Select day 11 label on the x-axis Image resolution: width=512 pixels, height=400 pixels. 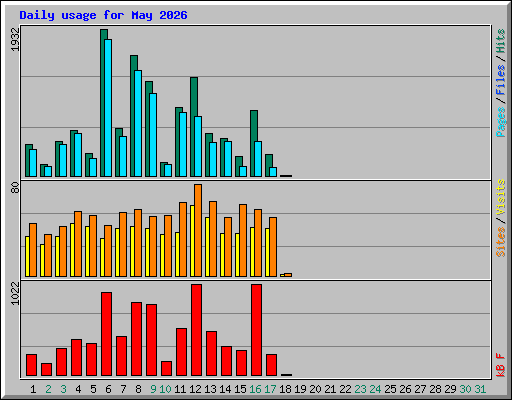point(180,389)
